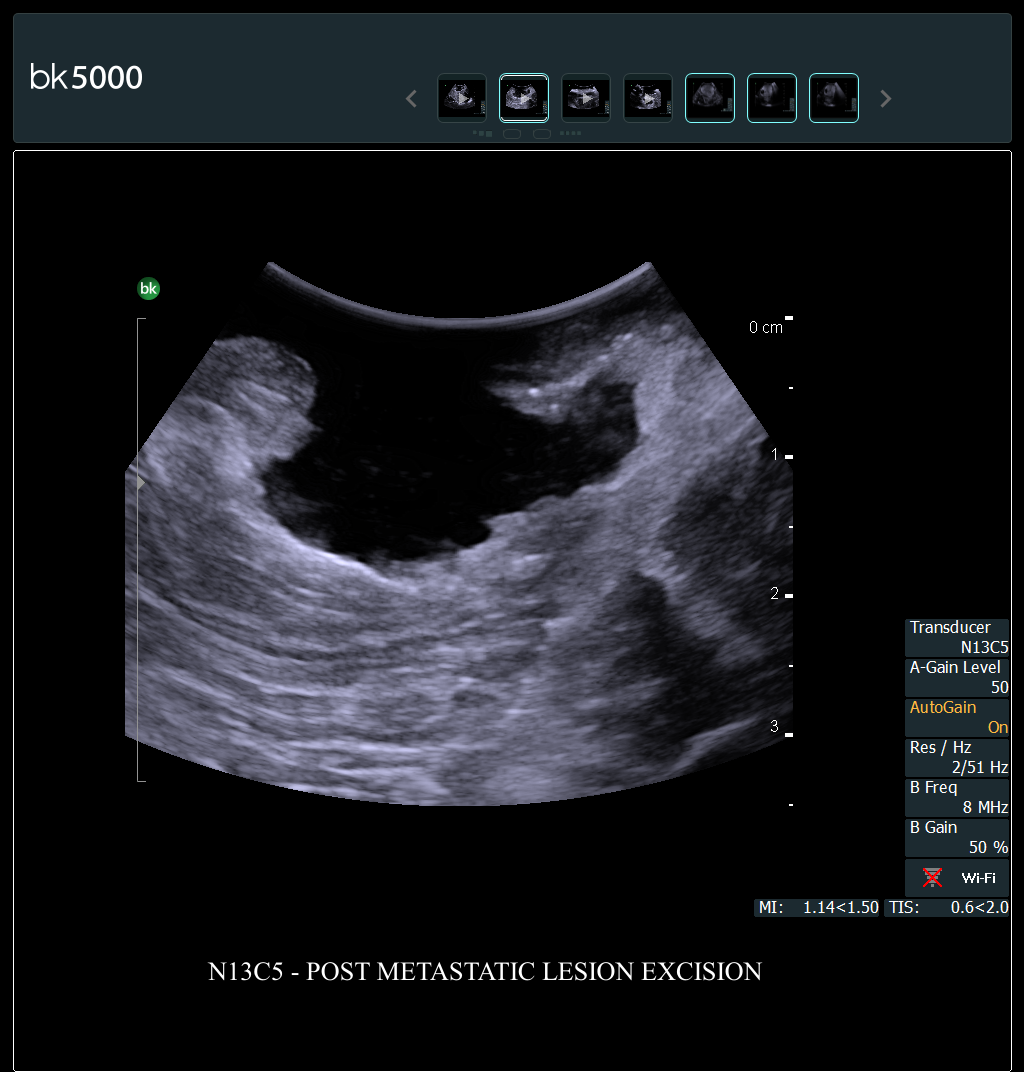Image resolution: width=1024 pixels, height=1072 pixels.
Task: Click the bk5000 logo in the header
Action: coord(86,78)
